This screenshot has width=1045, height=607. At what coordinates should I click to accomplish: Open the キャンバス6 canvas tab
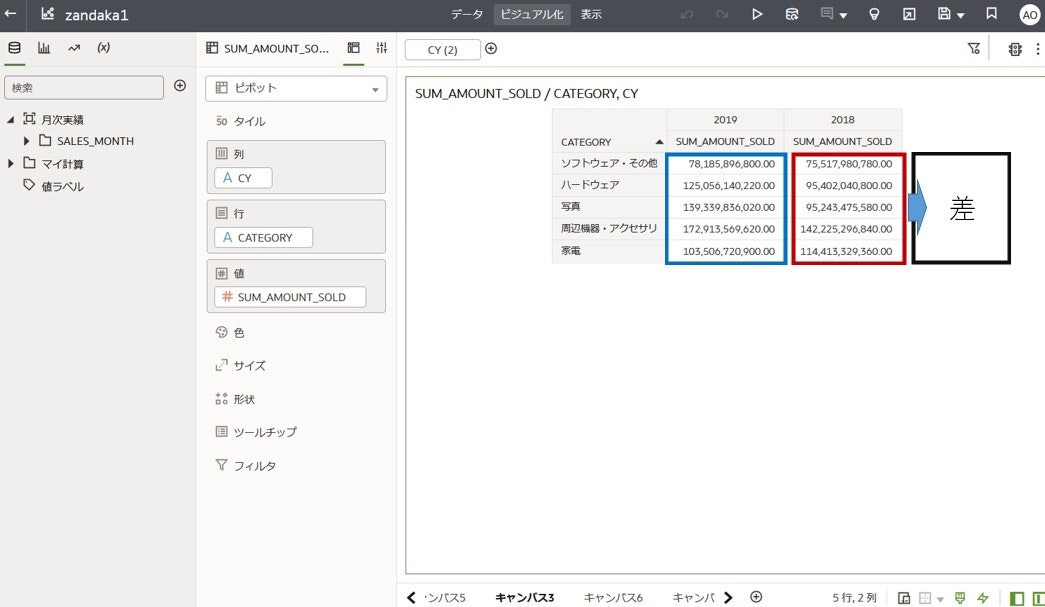point(613,598)
